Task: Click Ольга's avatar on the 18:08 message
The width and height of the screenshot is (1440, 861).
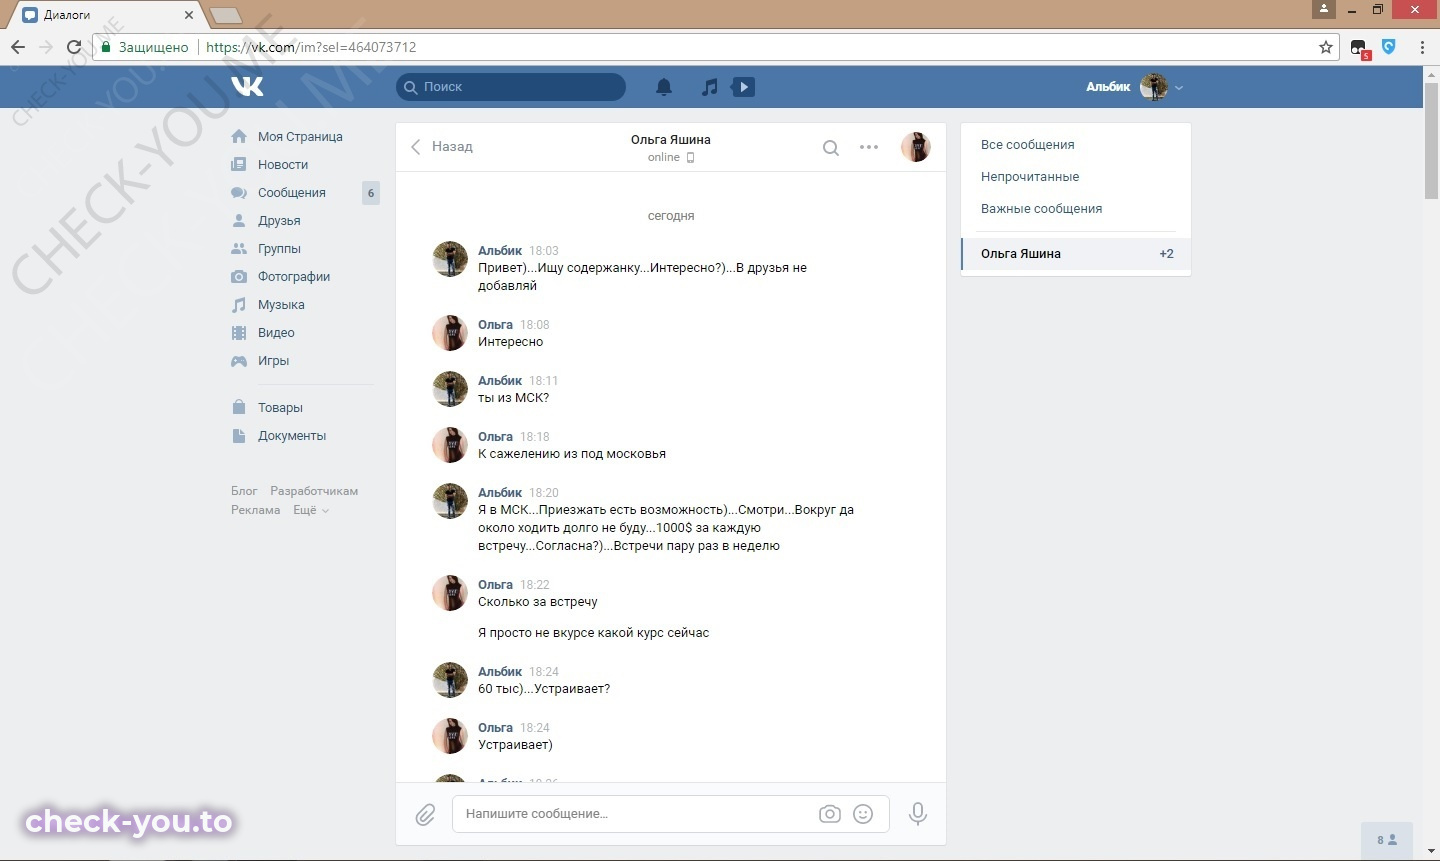Action: pos(450,333)
